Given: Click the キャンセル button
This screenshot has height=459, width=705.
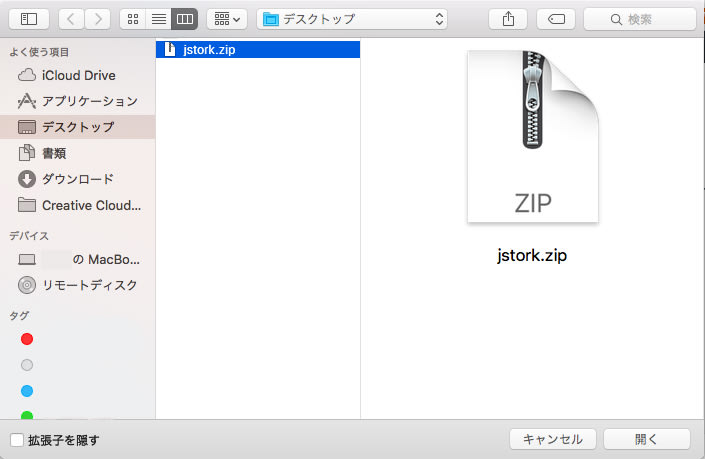Looking at the screenshot, I should (x=553, y=439).
